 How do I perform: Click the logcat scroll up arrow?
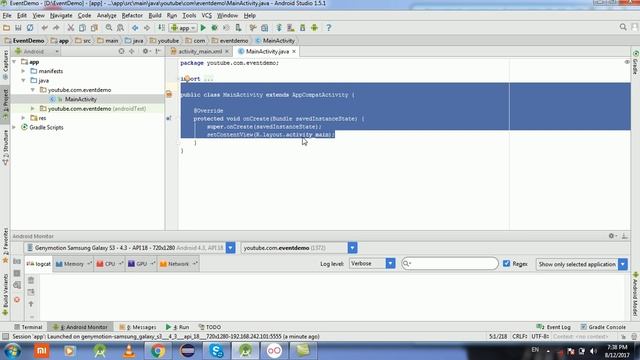tap(31, 304)
